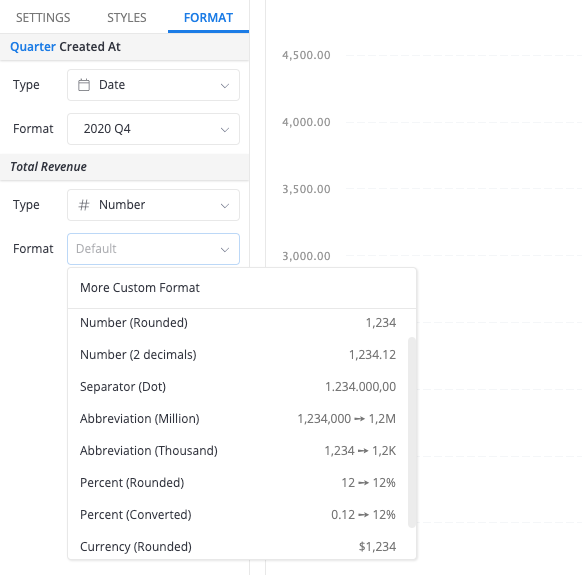Click the format list scrollbar
The width and height of the screenshot is (582, 575).
(x=411, y=432)
